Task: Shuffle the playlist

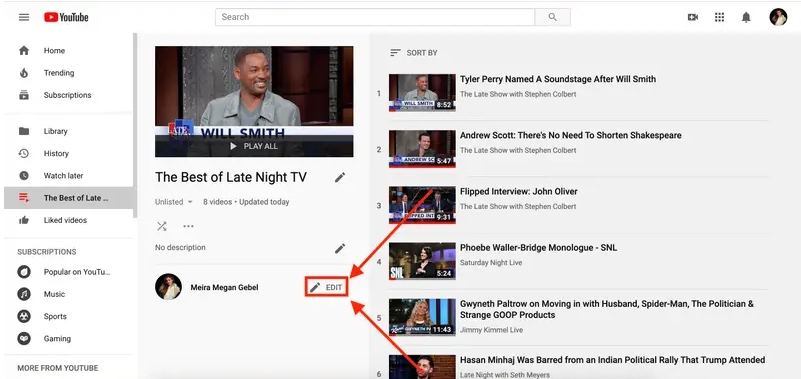Action: [161, 226]
